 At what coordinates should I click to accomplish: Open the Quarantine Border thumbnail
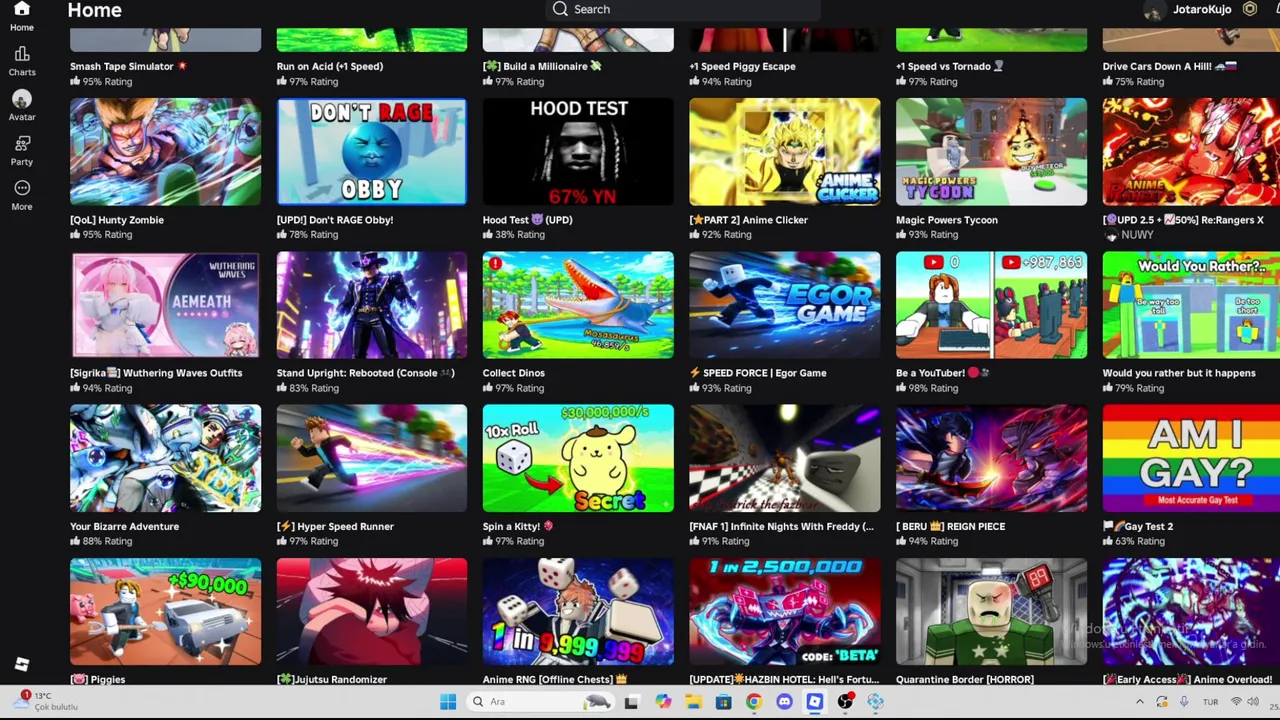(x=991, y=612)
